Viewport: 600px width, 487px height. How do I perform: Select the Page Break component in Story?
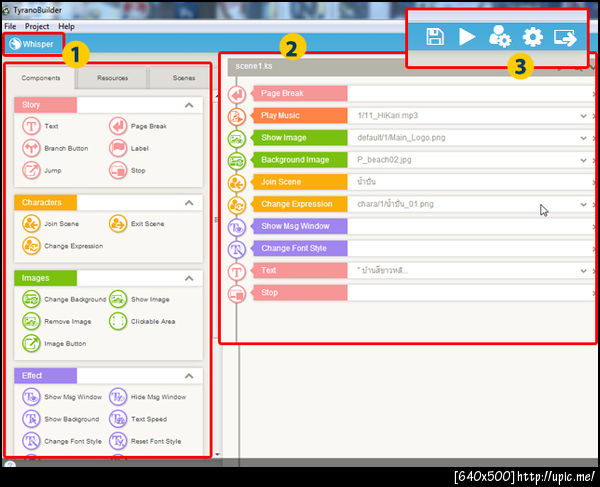tap(138, 126)
